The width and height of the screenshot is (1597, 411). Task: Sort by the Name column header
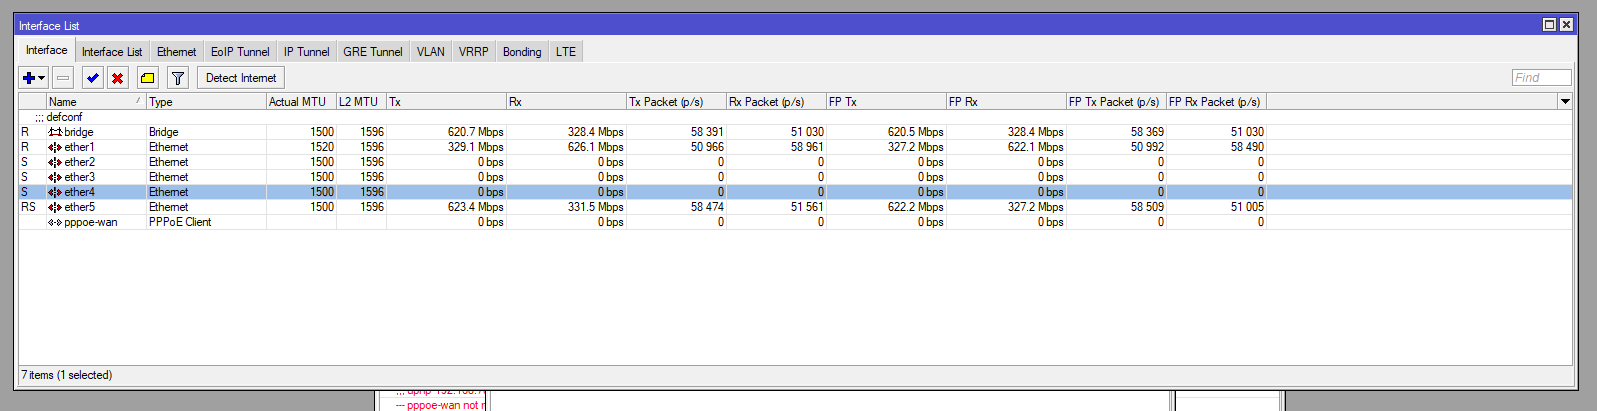pos(96,101)
